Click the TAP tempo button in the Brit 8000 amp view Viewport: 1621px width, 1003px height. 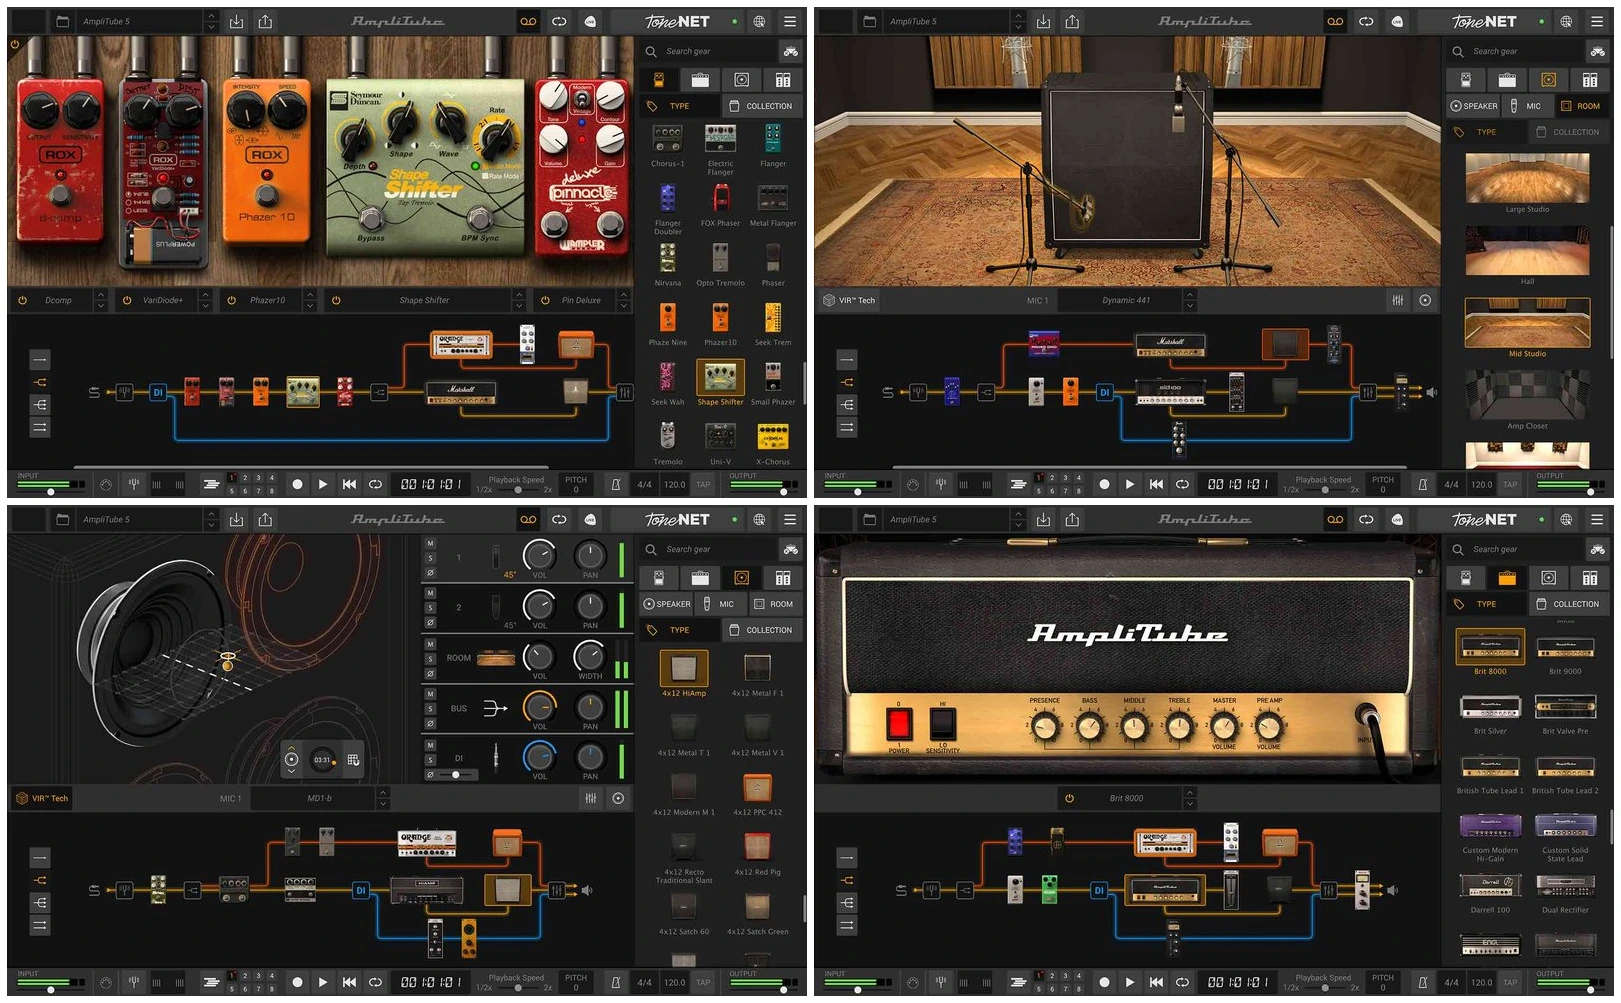click(1510, 983)
